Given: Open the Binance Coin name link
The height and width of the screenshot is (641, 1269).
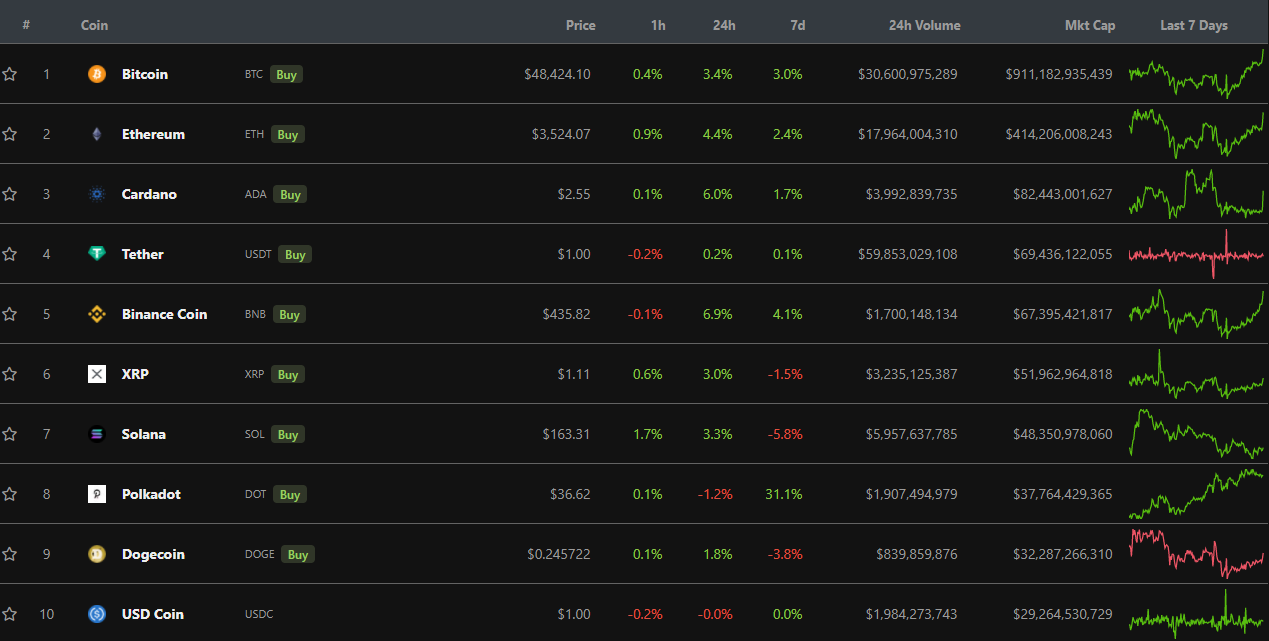Looking at the screenshot, I should 164,314.
